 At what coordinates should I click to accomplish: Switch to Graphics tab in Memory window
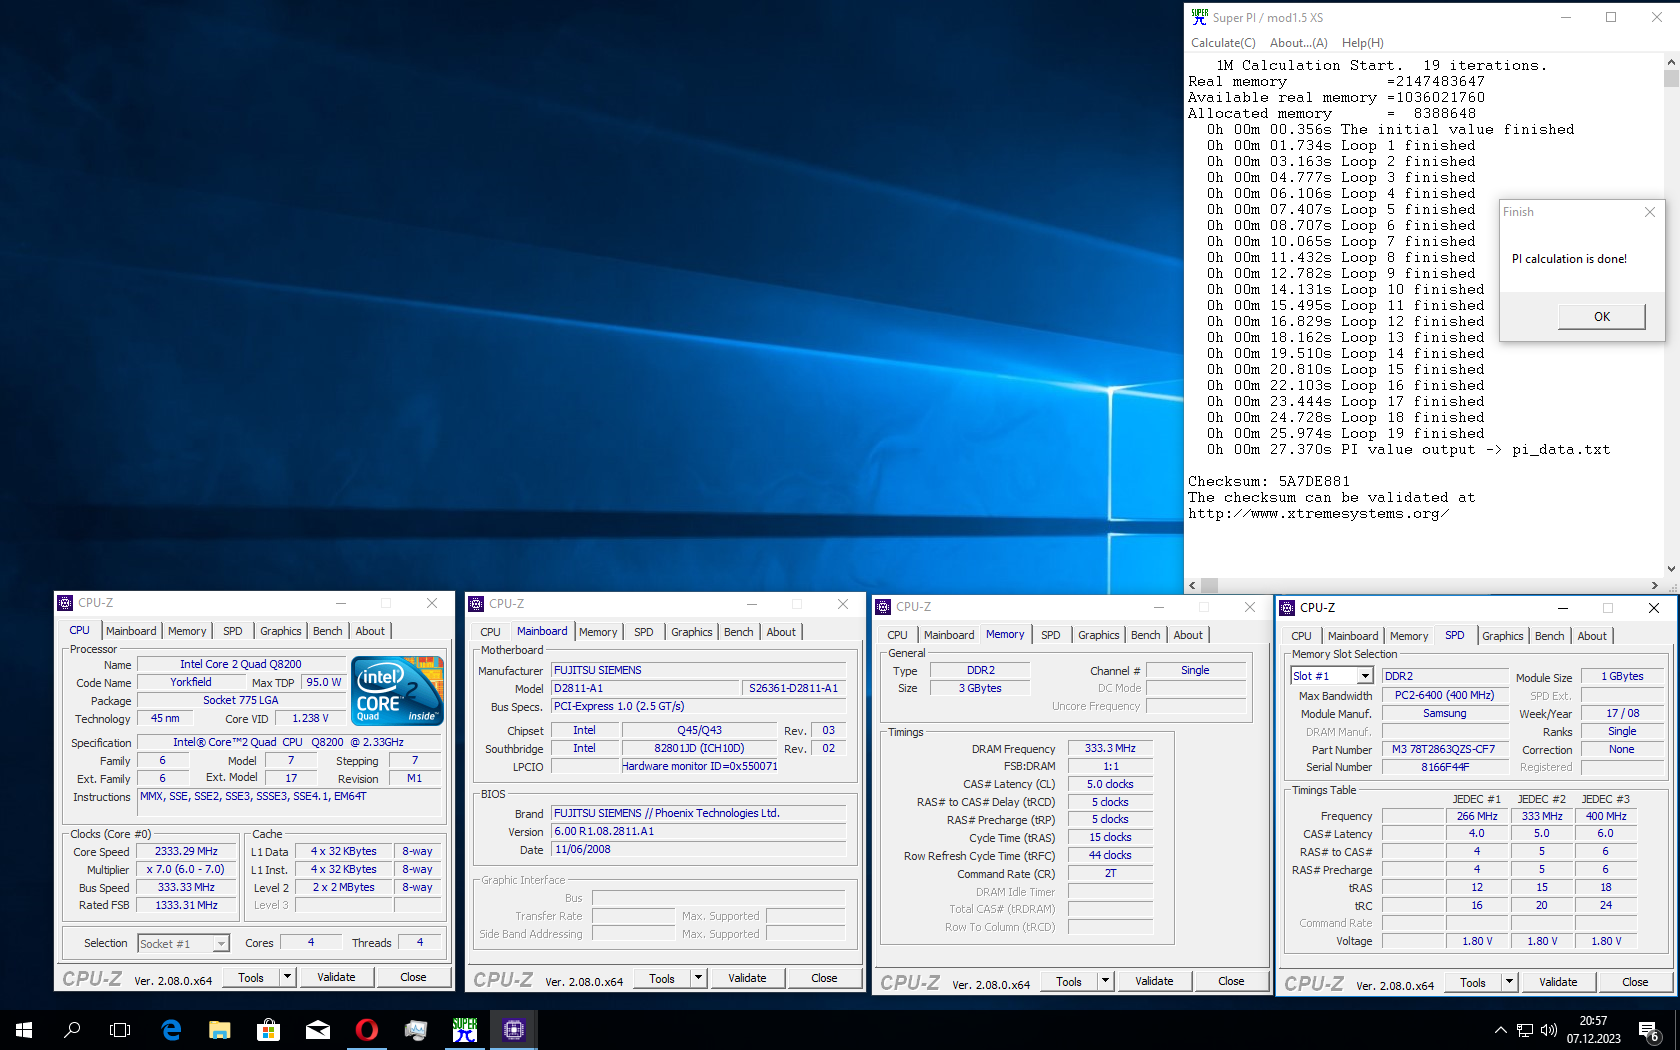(x=1099, y=635)
